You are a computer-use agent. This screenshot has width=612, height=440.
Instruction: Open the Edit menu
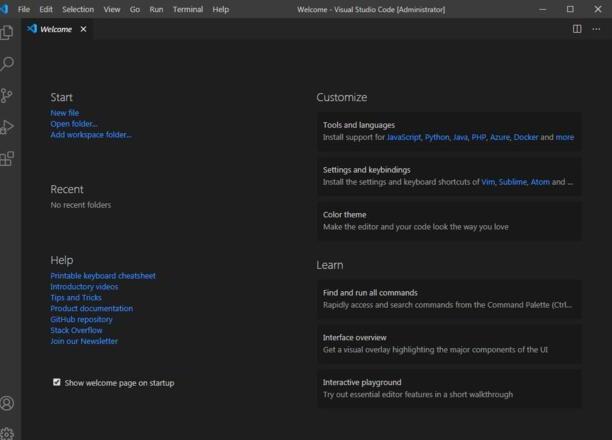coord(46,9)
